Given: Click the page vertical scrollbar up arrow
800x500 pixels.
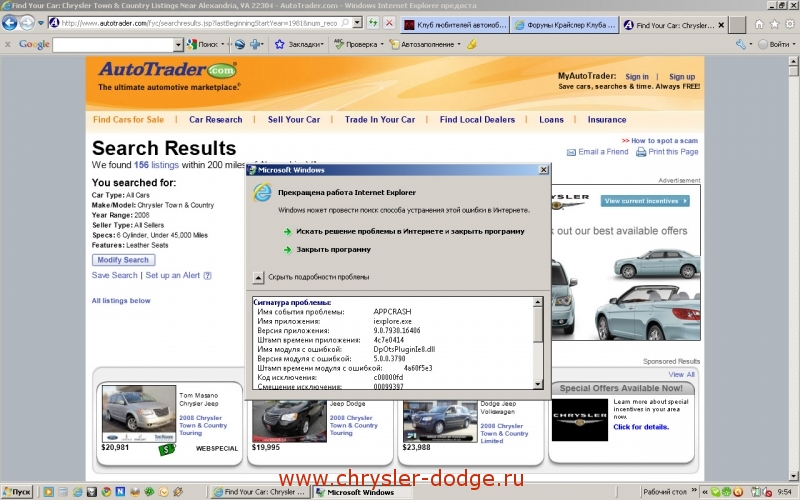Looking at the screenshot, I should (793, 62).
